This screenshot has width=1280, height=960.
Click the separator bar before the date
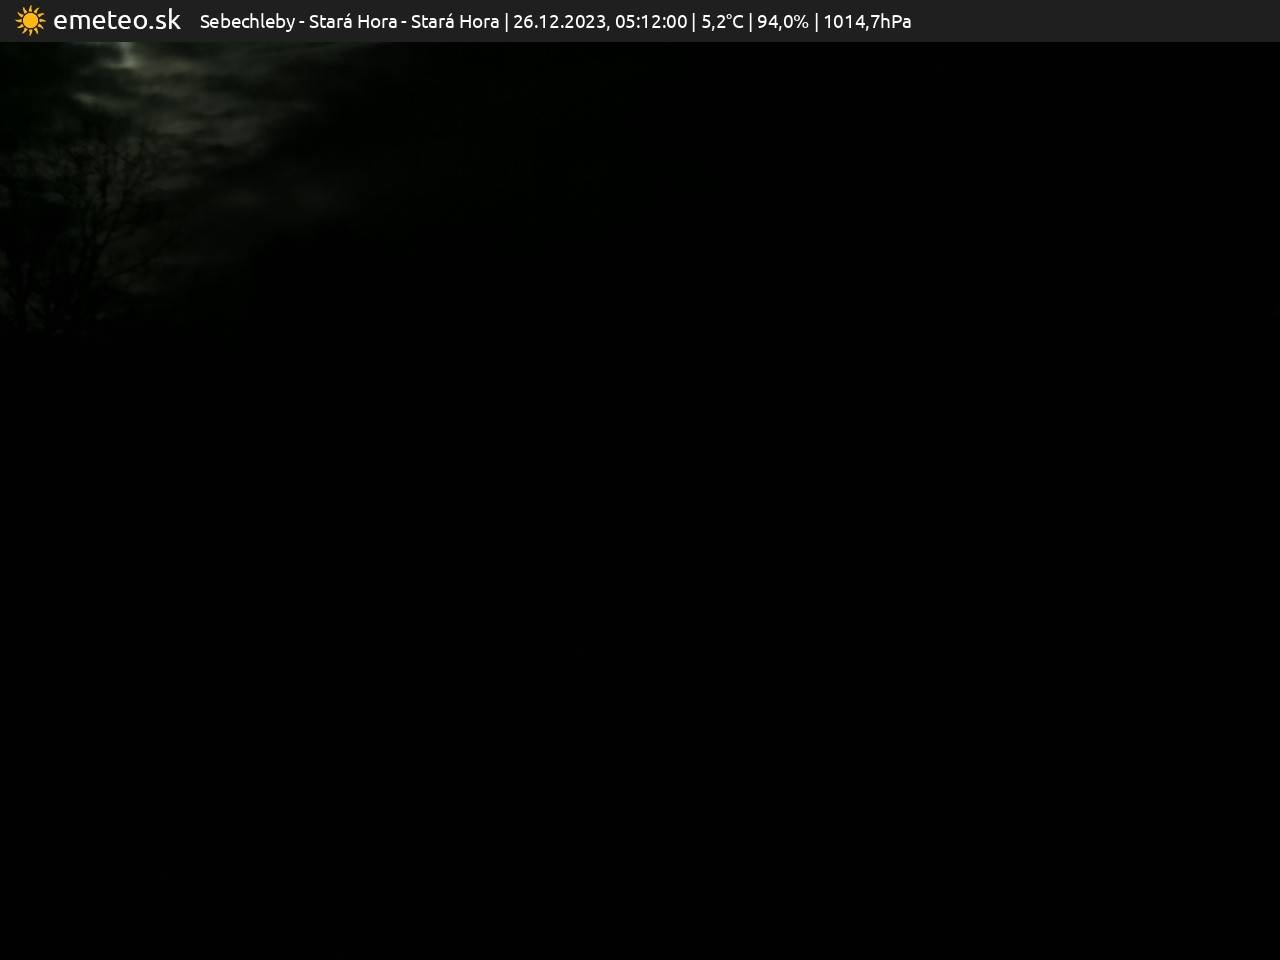(x=506, y=22)
